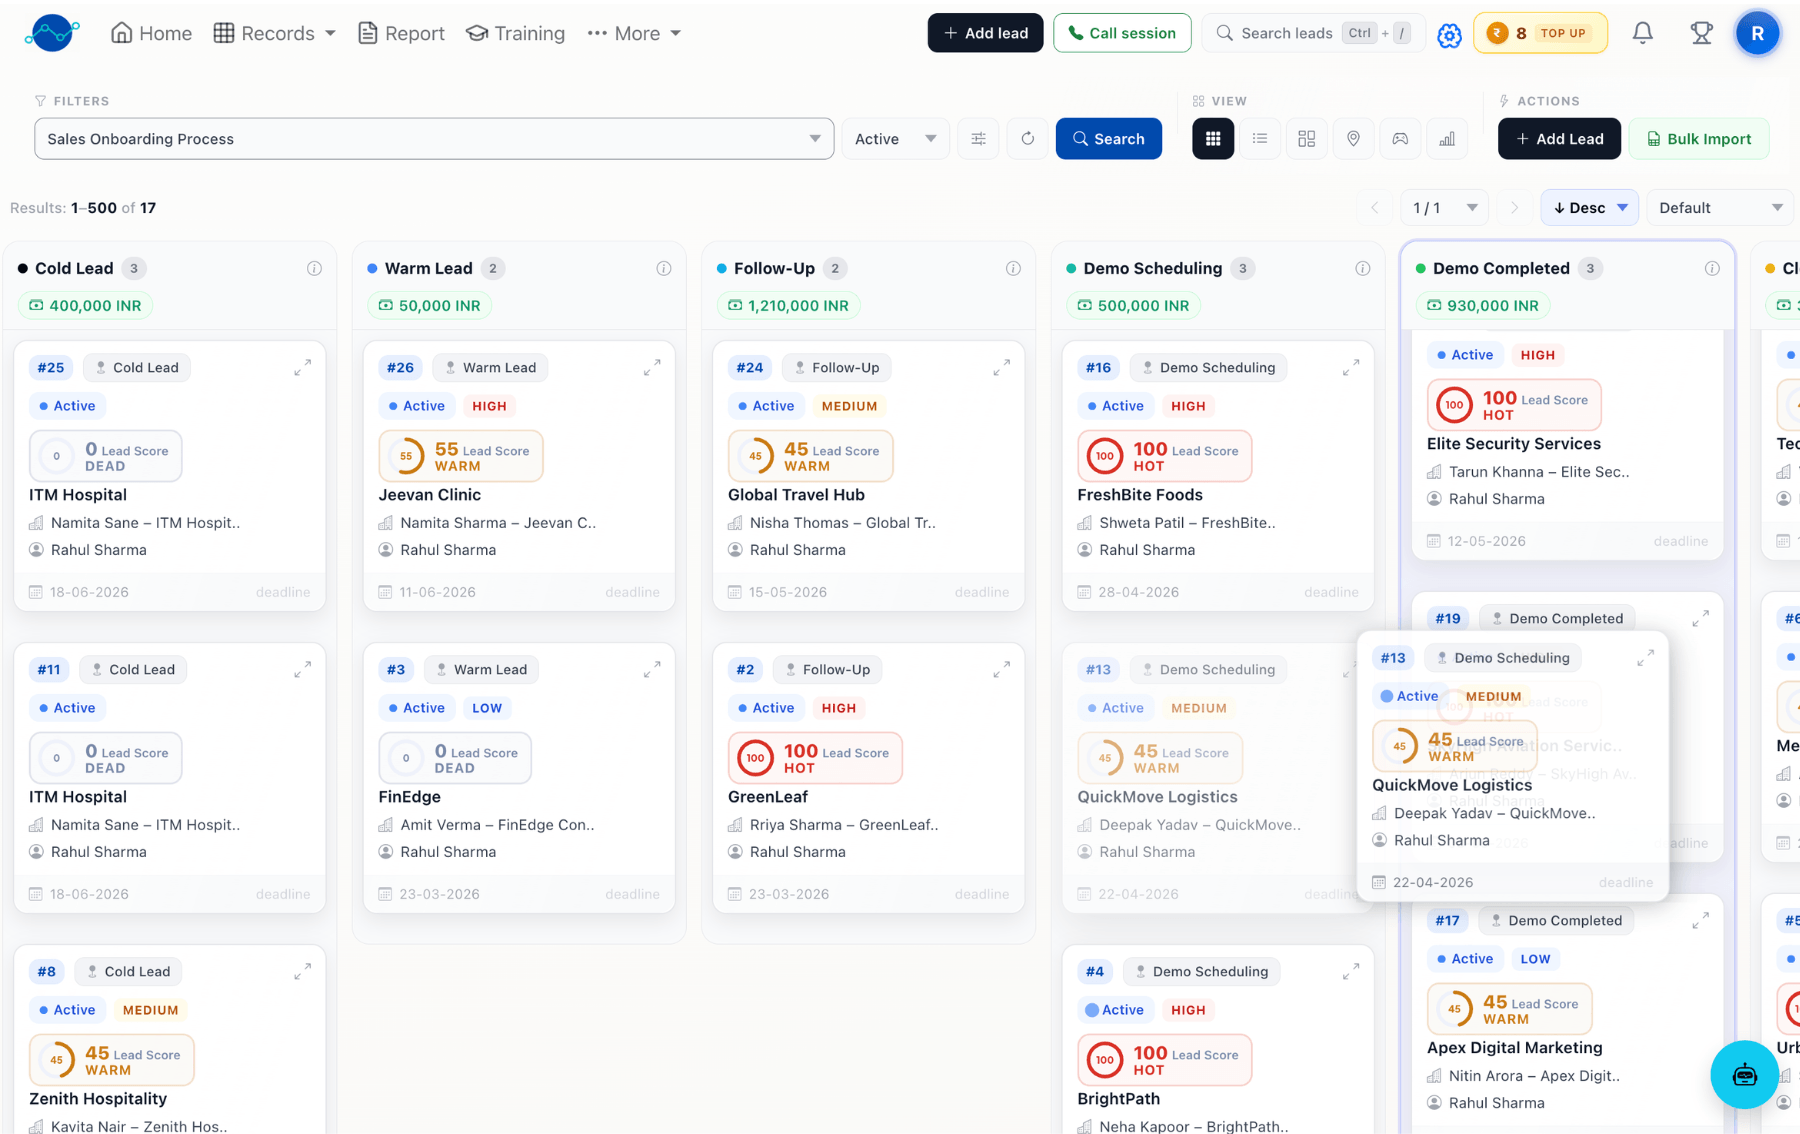Screen dimensions: 1800x1134
Task: Click the 100 lead score ring on GreenLeaf
Action: coord(755,758)
